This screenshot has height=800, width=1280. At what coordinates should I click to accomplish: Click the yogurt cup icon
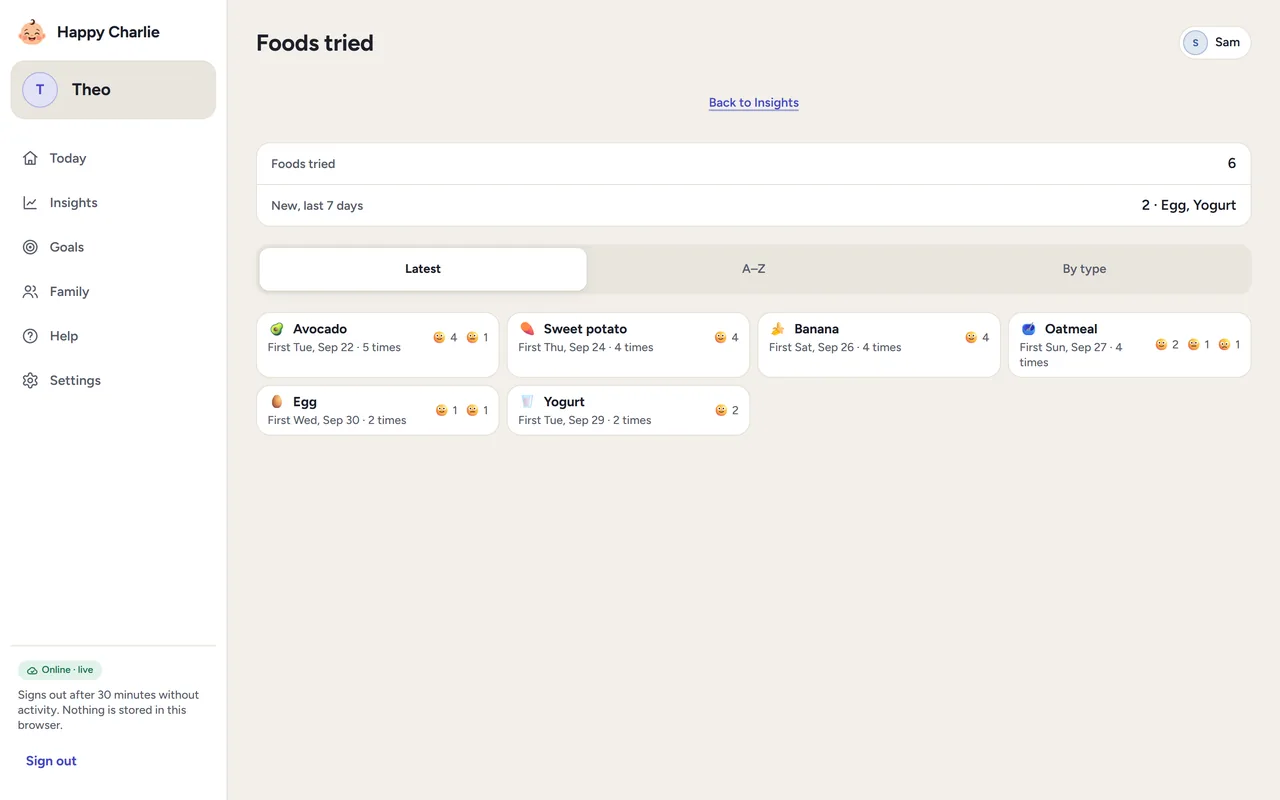(x=527, y=402)
